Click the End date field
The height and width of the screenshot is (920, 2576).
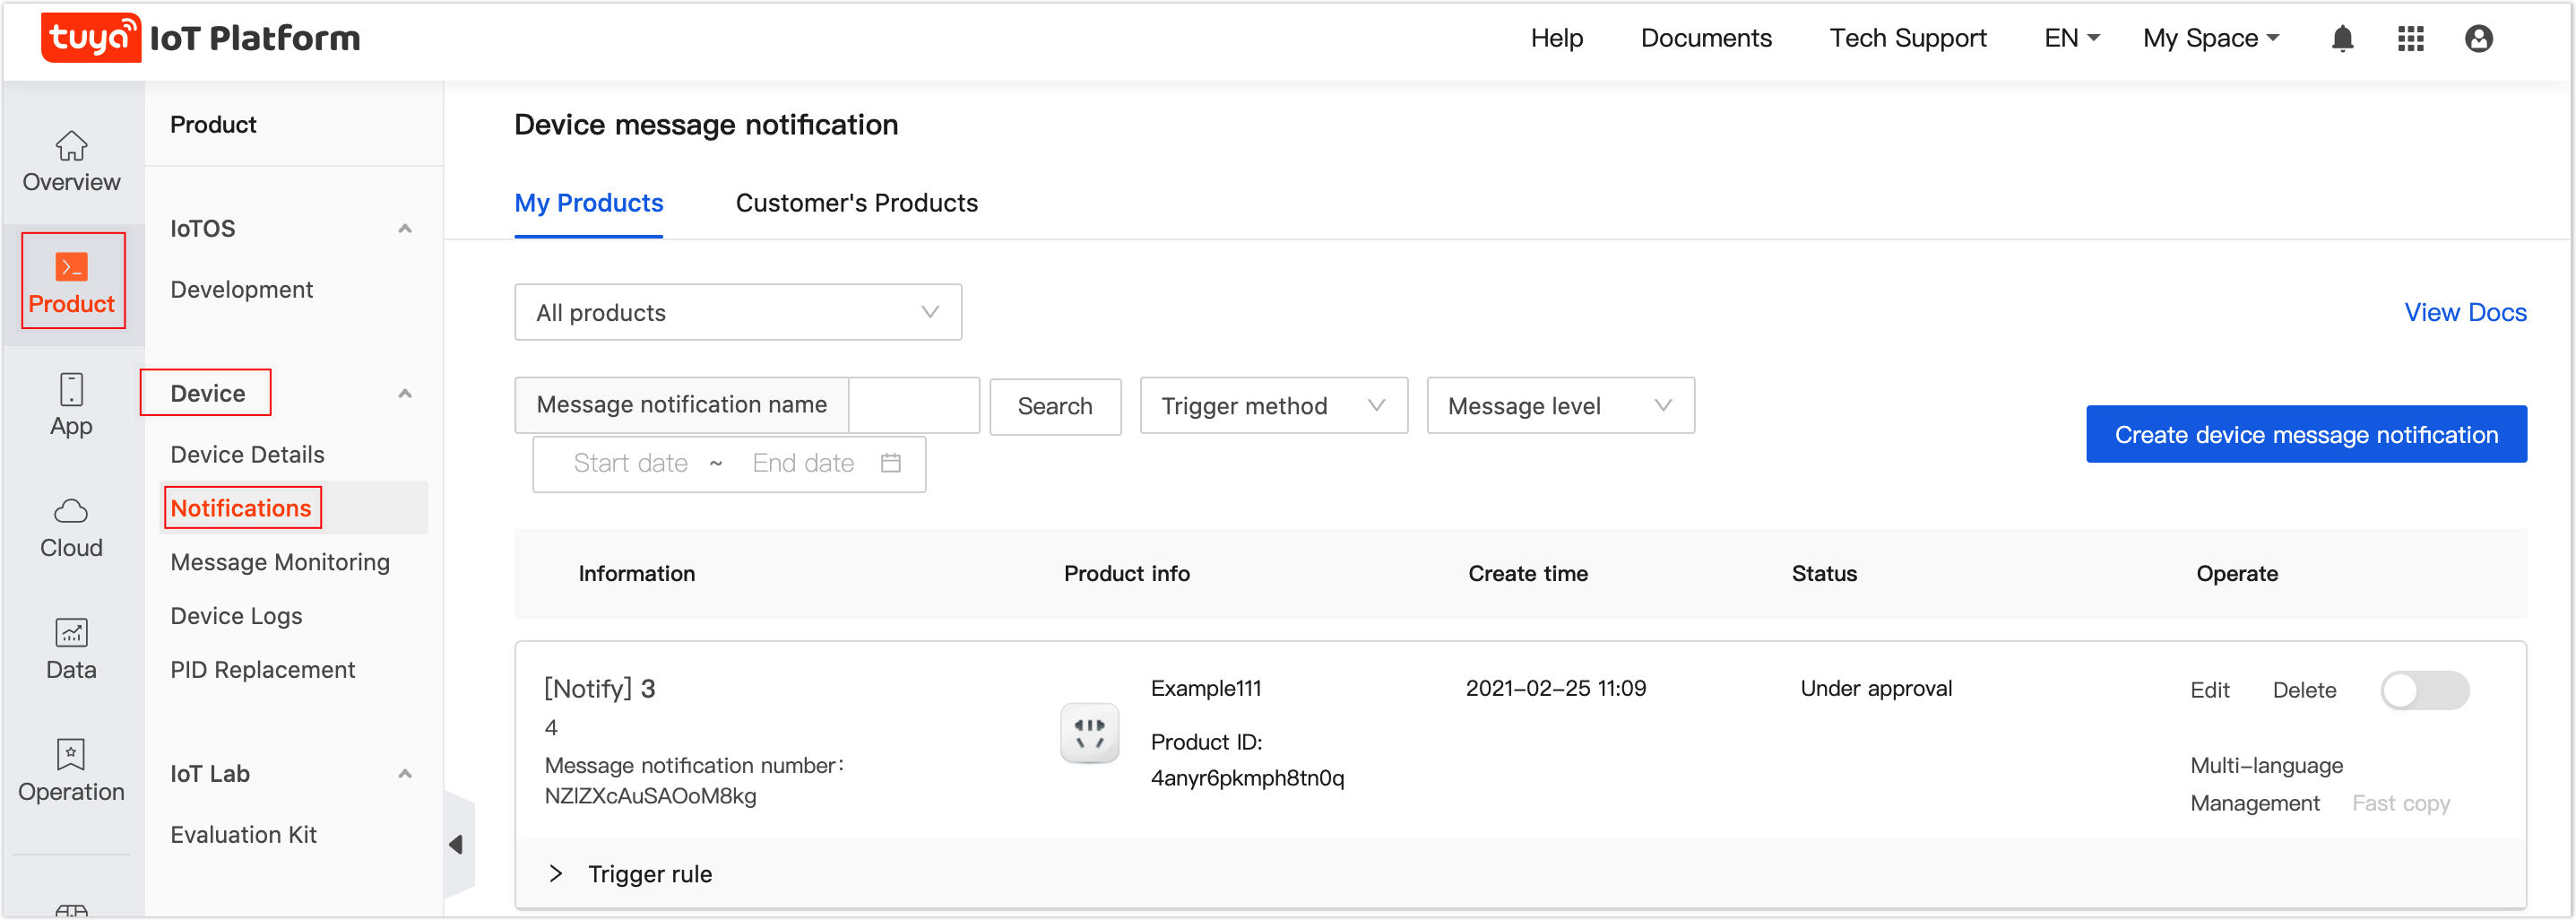click(803, 463)
